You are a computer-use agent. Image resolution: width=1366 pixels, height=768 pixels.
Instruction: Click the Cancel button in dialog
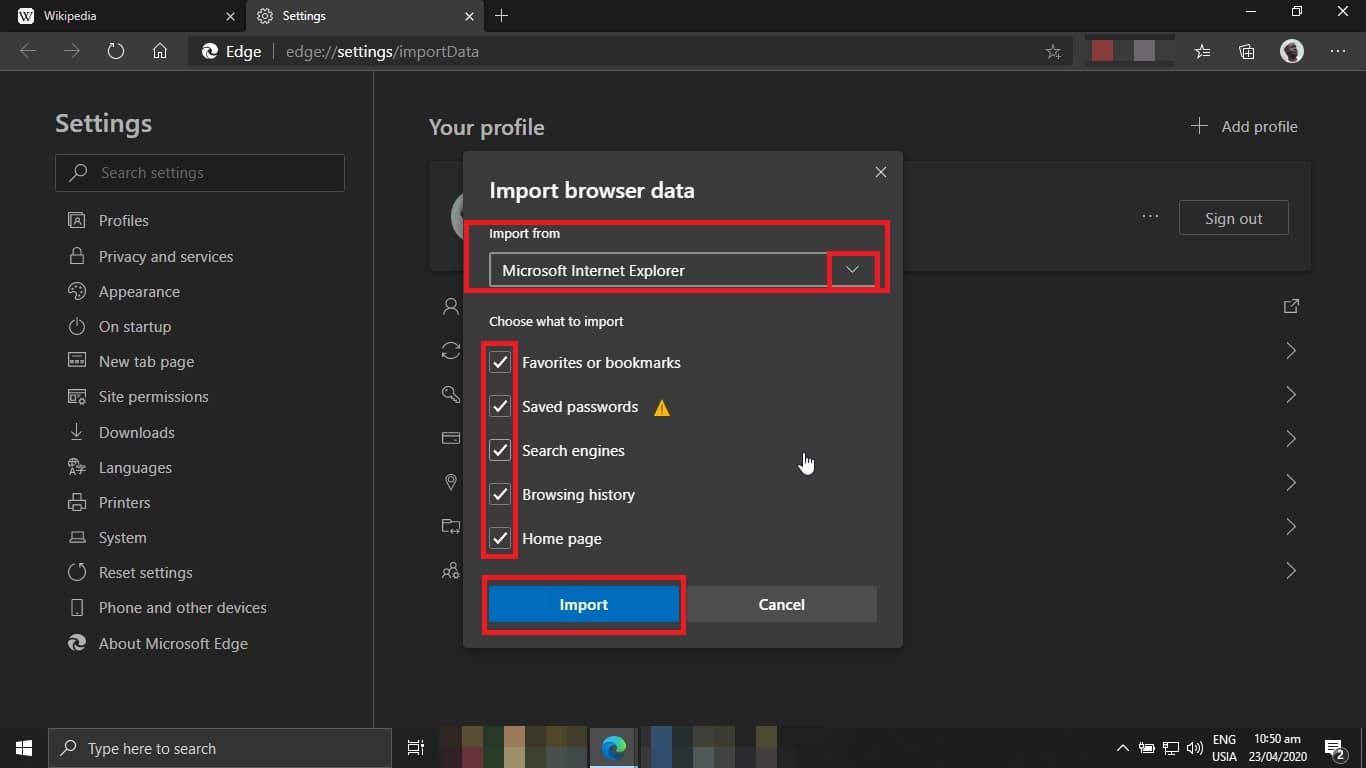point(782,604)
